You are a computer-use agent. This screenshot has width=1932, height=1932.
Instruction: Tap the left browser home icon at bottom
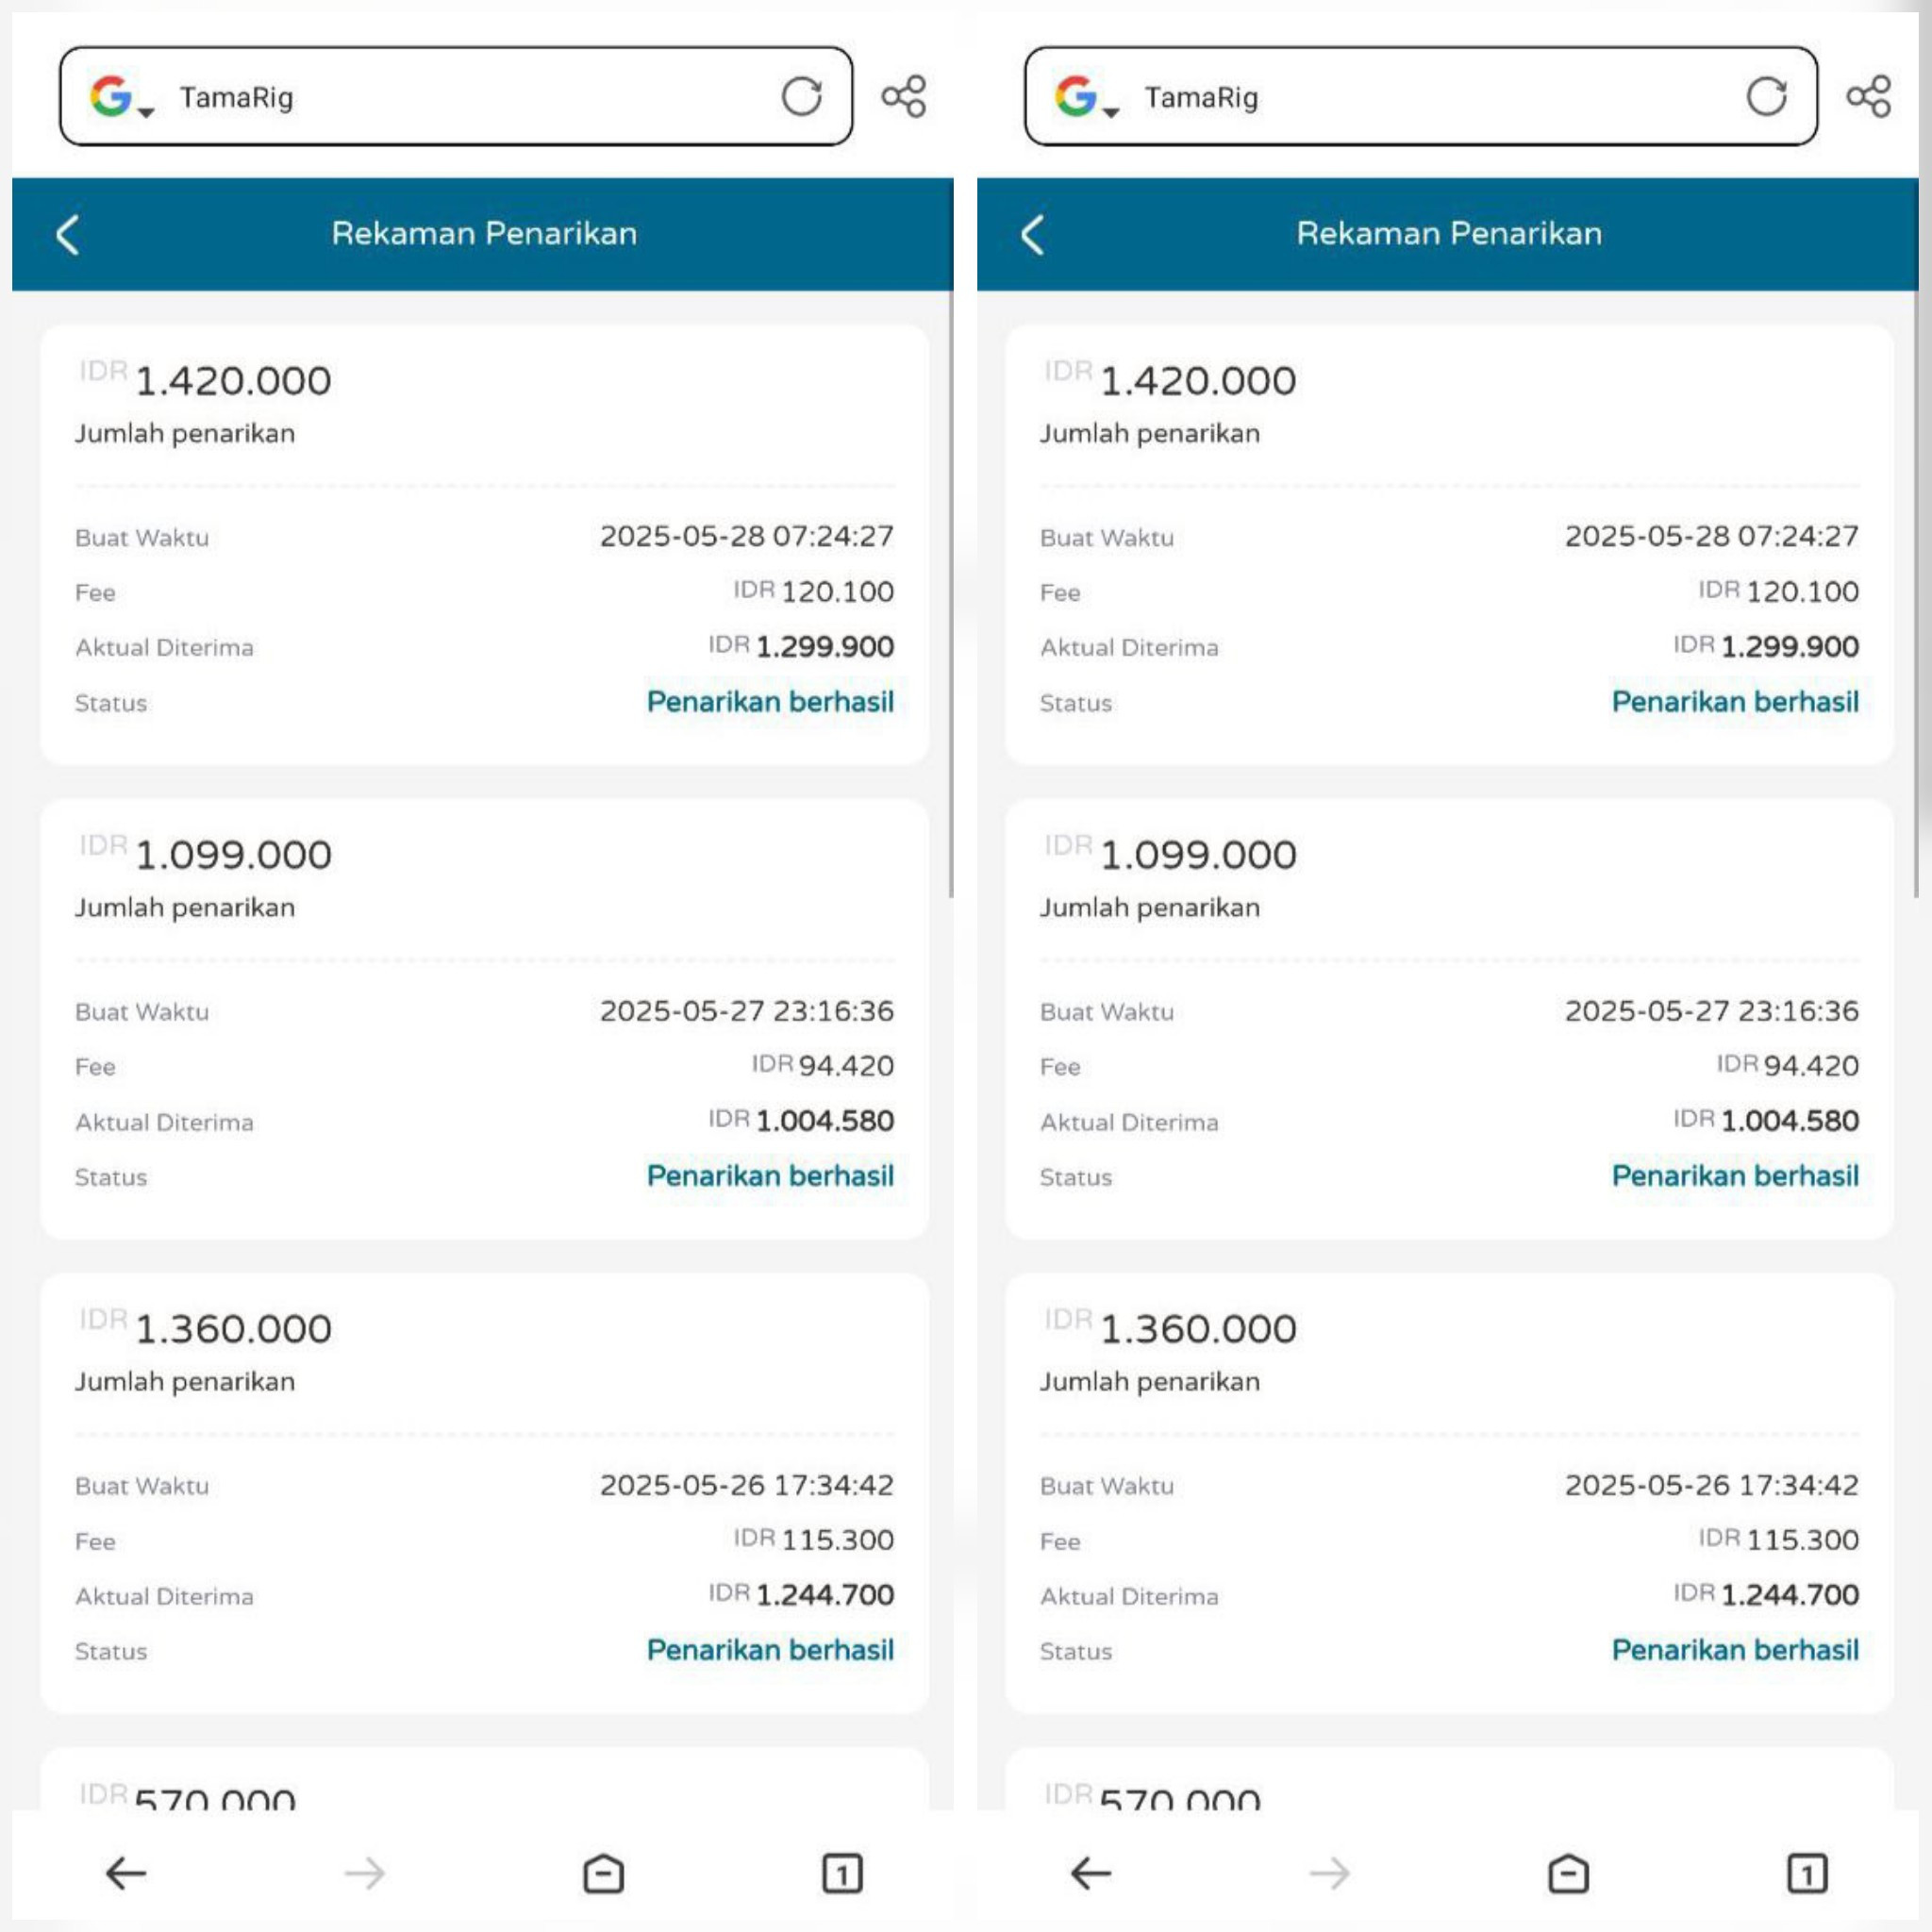(603, 1873)
